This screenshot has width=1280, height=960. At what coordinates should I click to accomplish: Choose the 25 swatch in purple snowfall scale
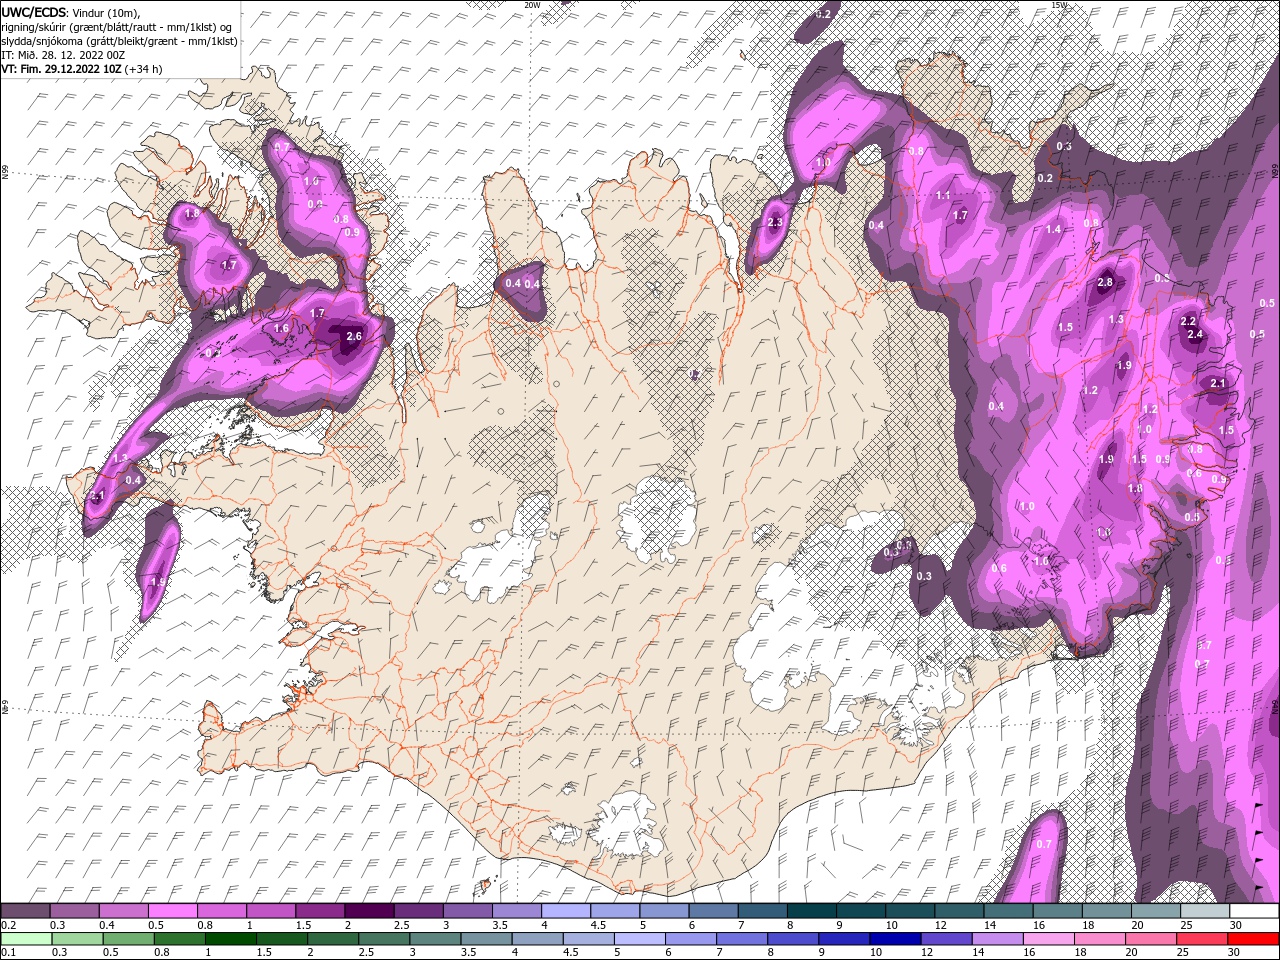(1204, 911)
